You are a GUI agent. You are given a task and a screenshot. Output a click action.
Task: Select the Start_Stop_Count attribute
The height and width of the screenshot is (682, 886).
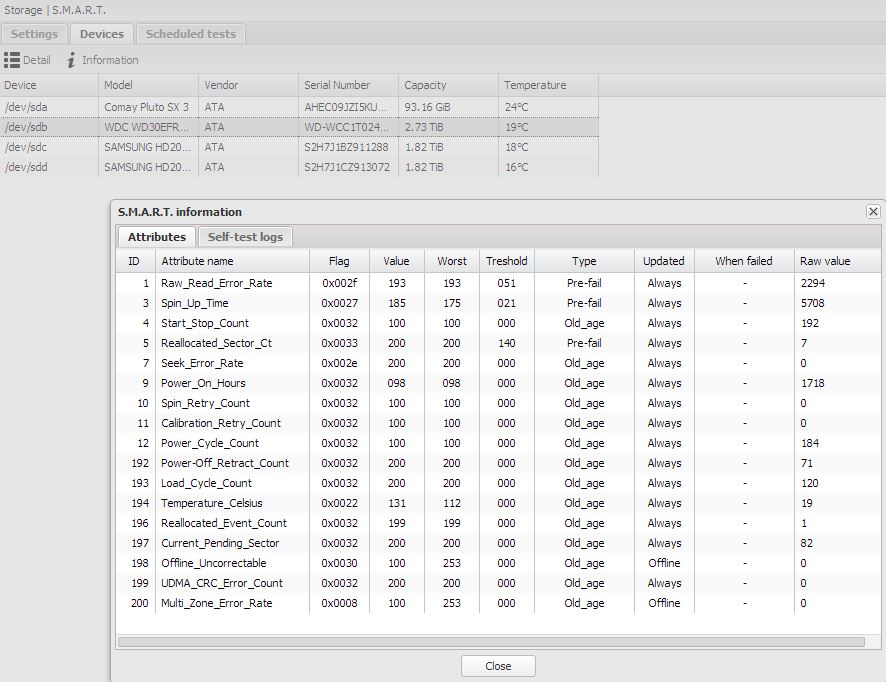pyautogui.click(x=498, y=323)
